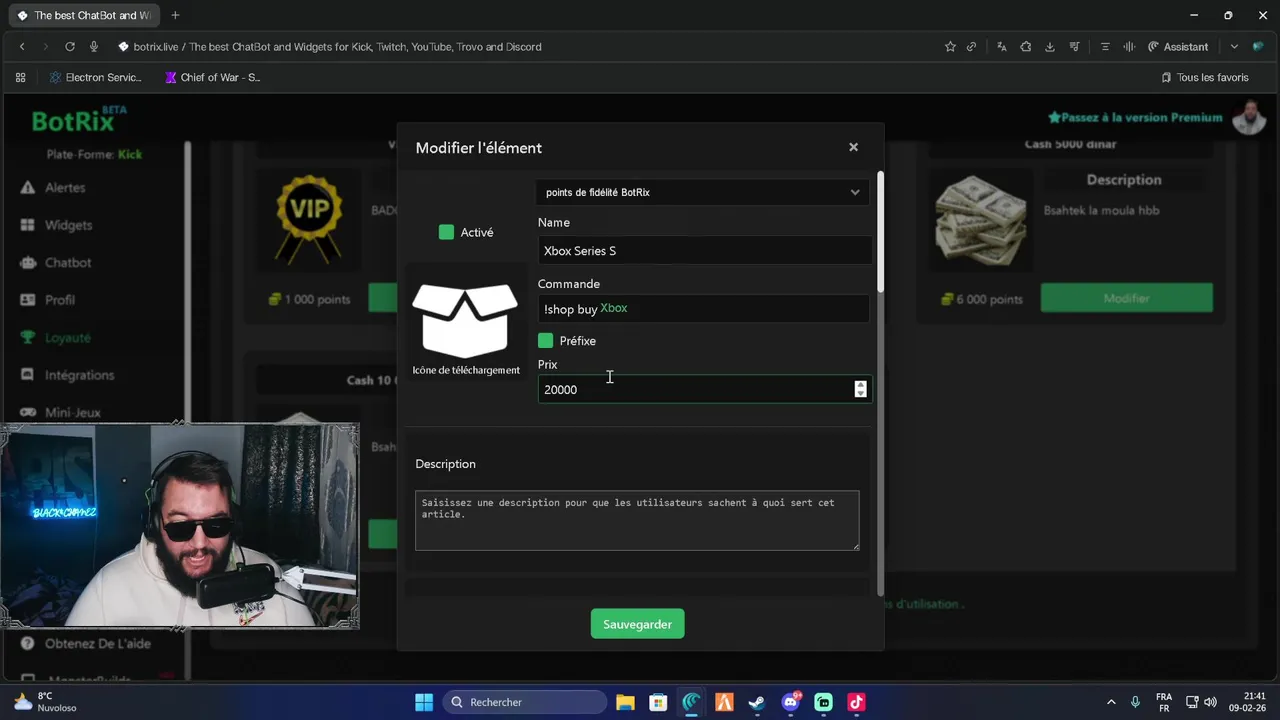
Task: Open Electron Servic.. bookmark
Action: [x=95, y=77]
